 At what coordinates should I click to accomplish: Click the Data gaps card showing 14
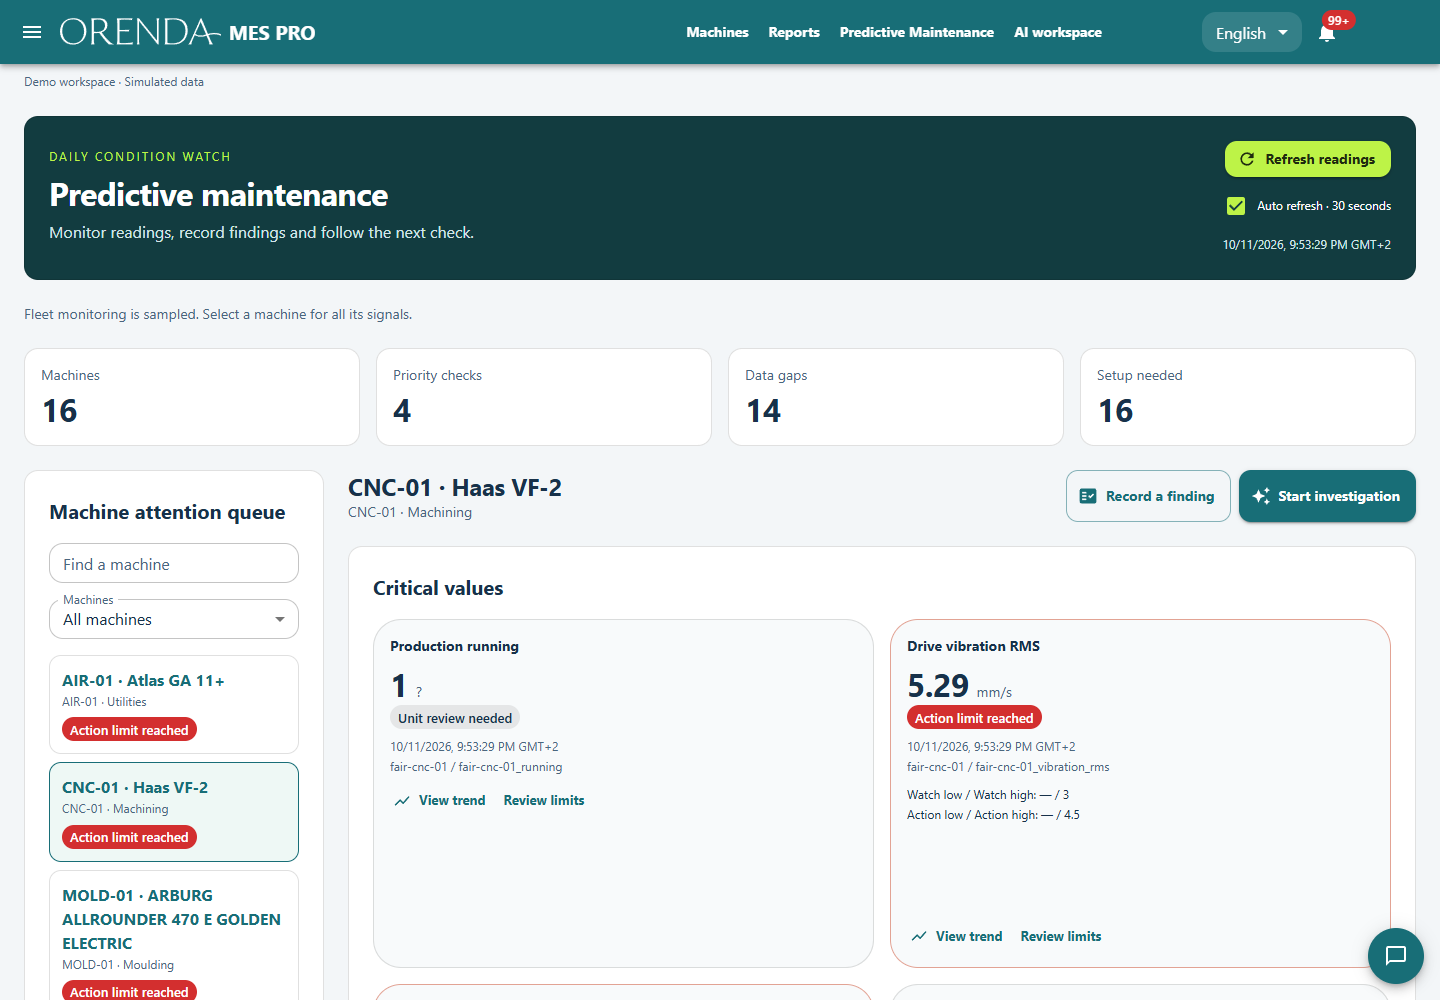(896, 397)
